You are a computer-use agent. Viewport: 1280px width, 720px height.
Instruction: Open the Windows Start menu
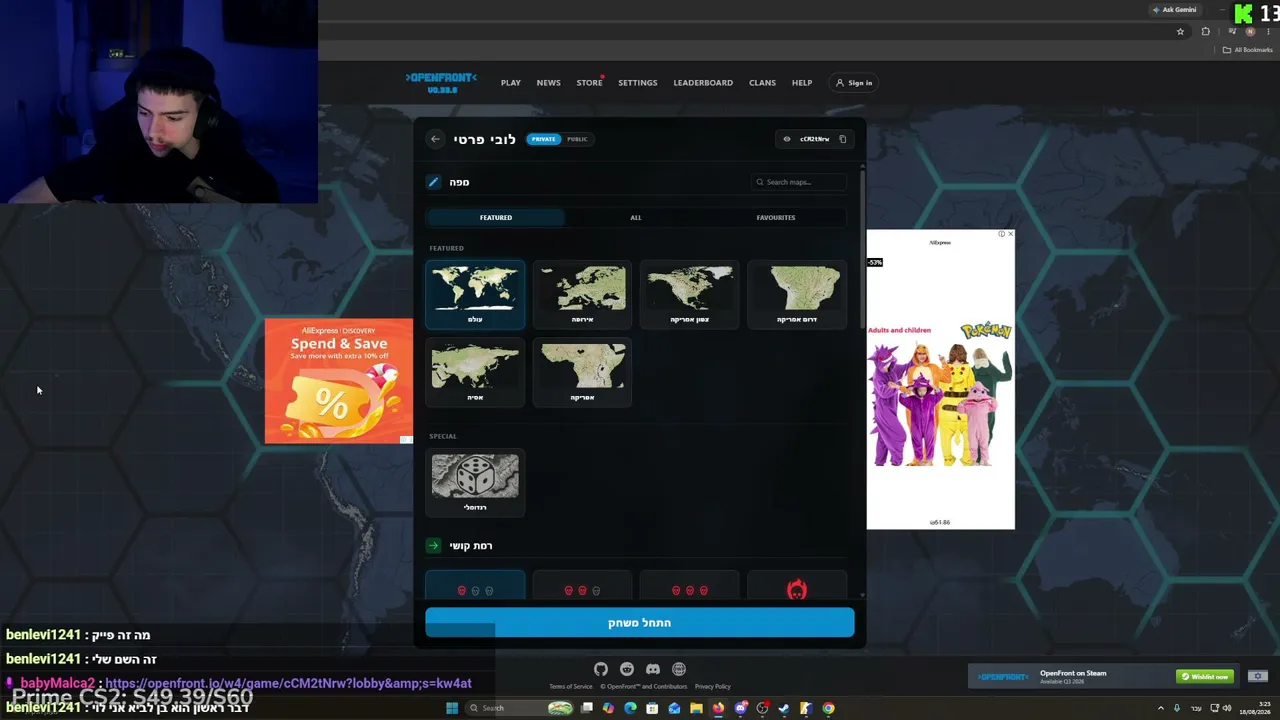tap(452, 708)
